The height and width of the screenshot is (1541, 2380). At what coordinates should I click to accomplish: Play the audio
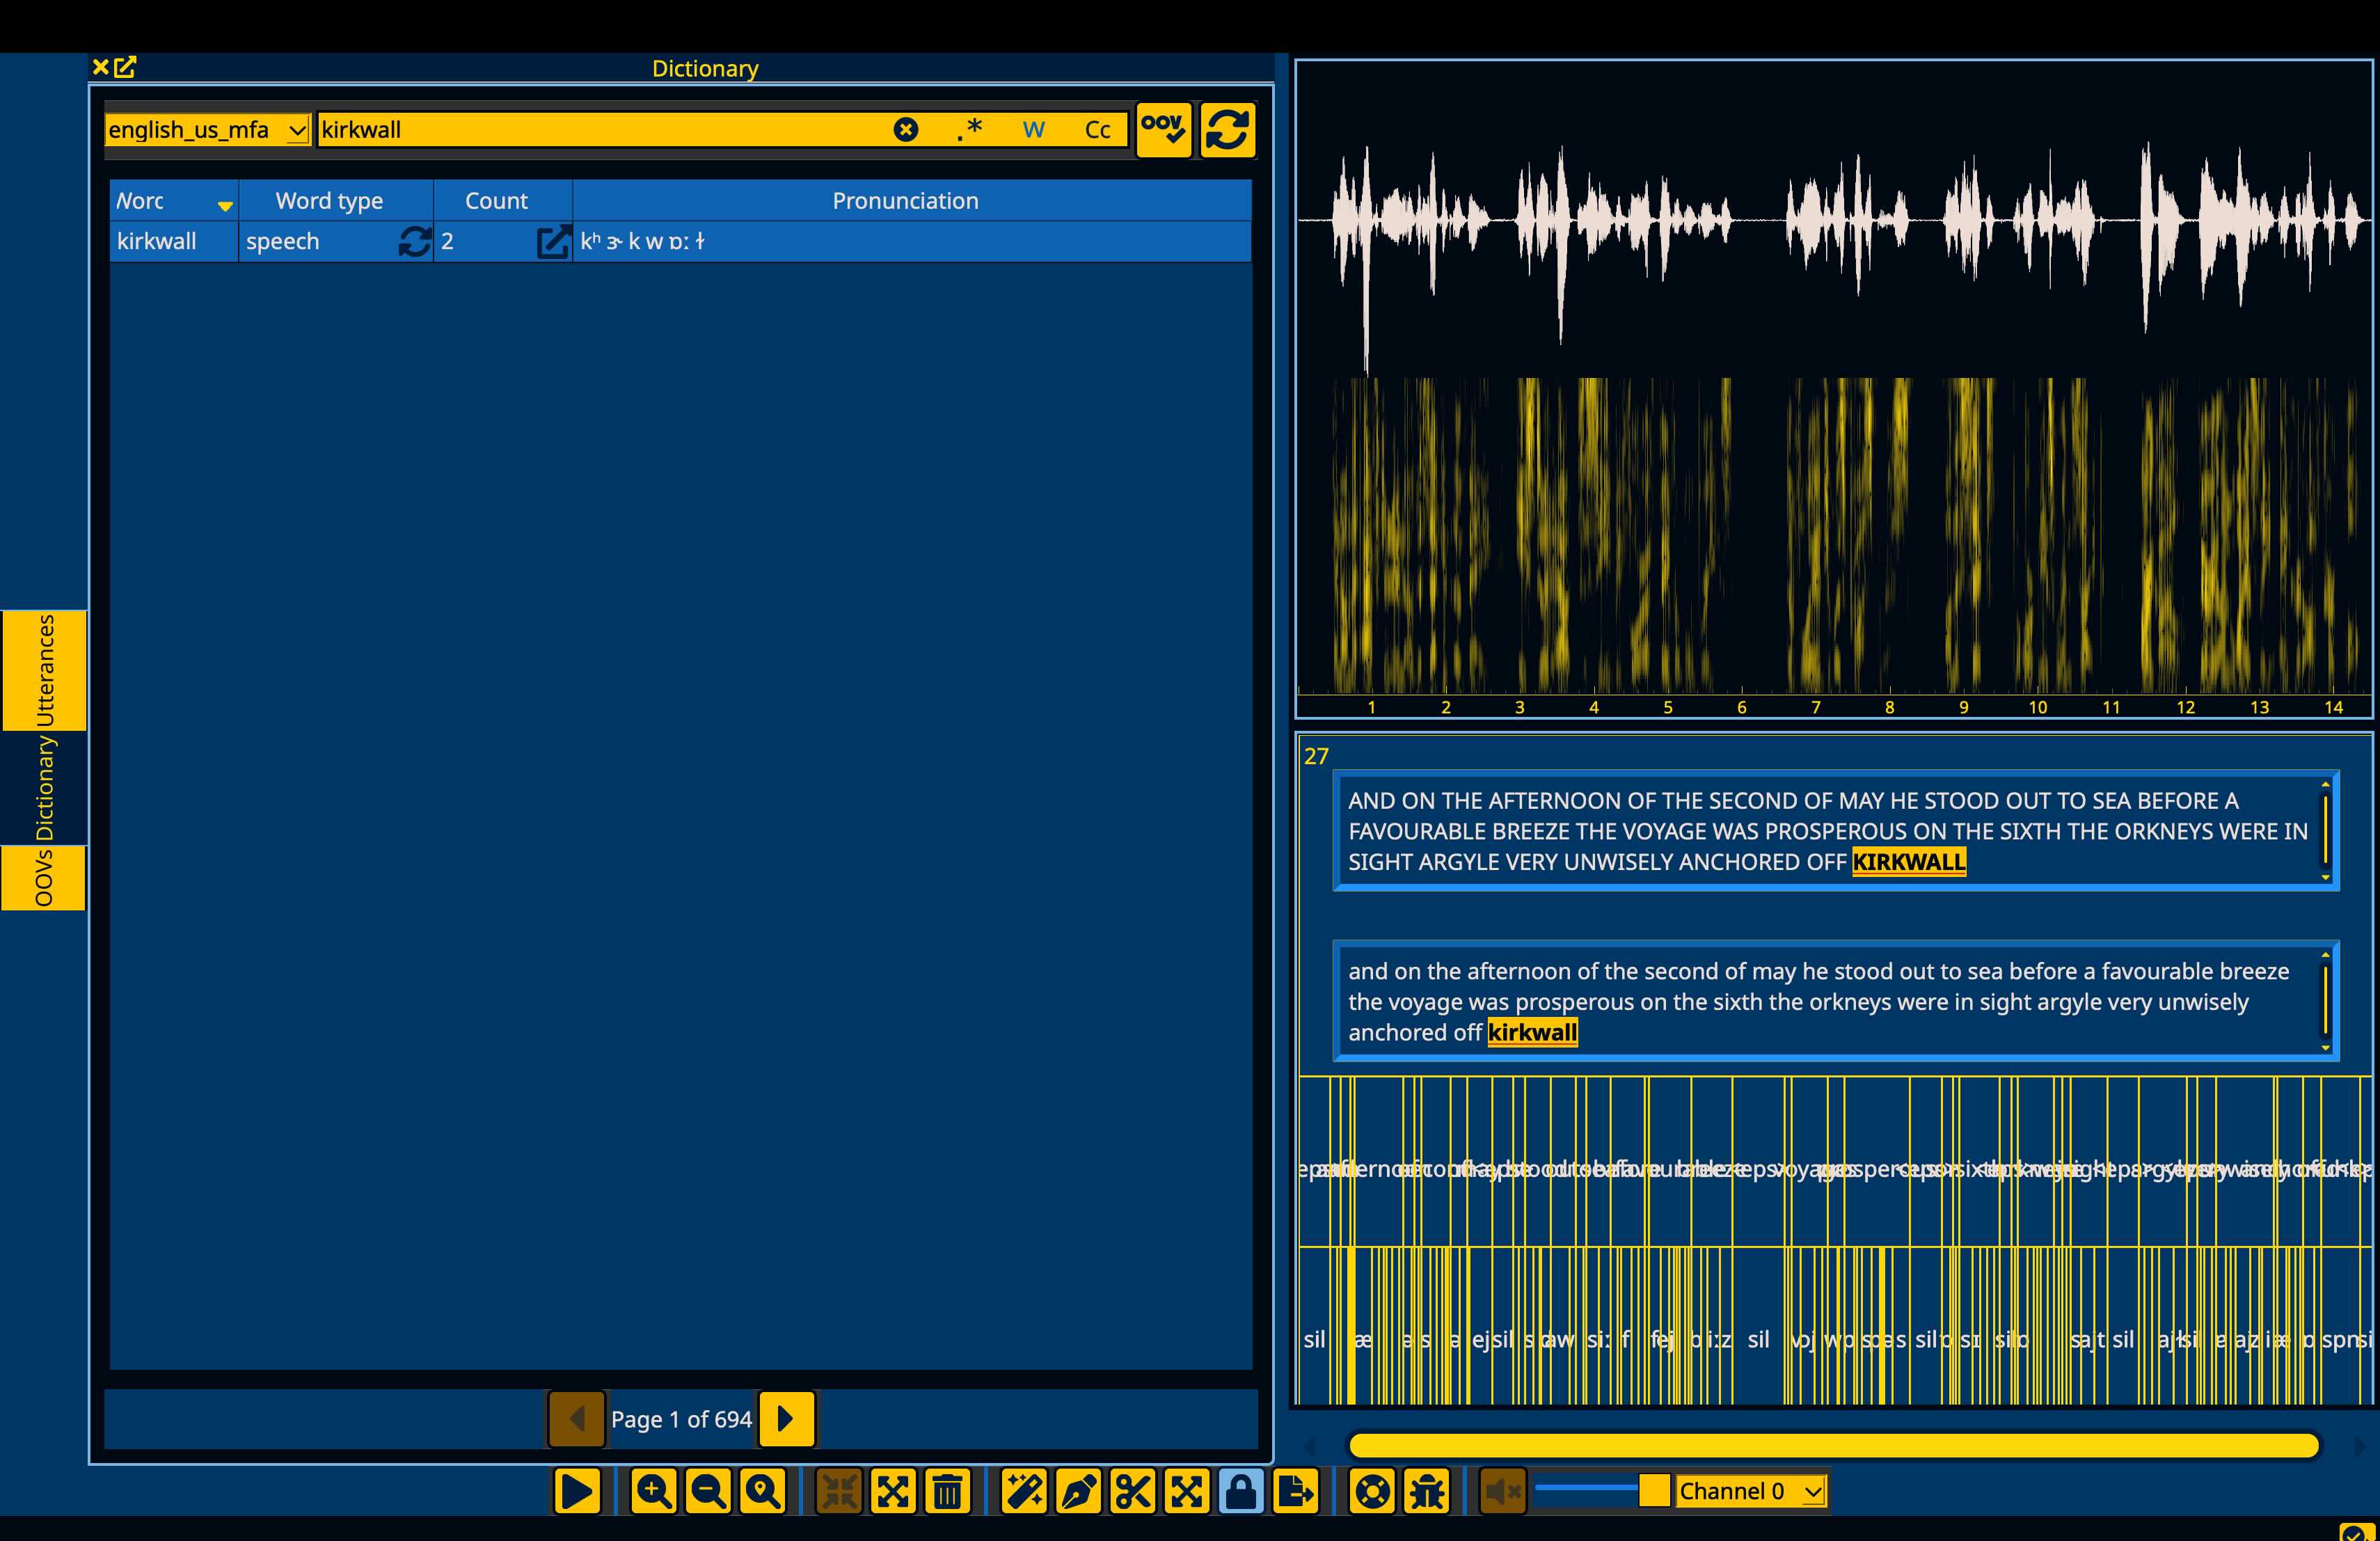(x=577, y=1491)
